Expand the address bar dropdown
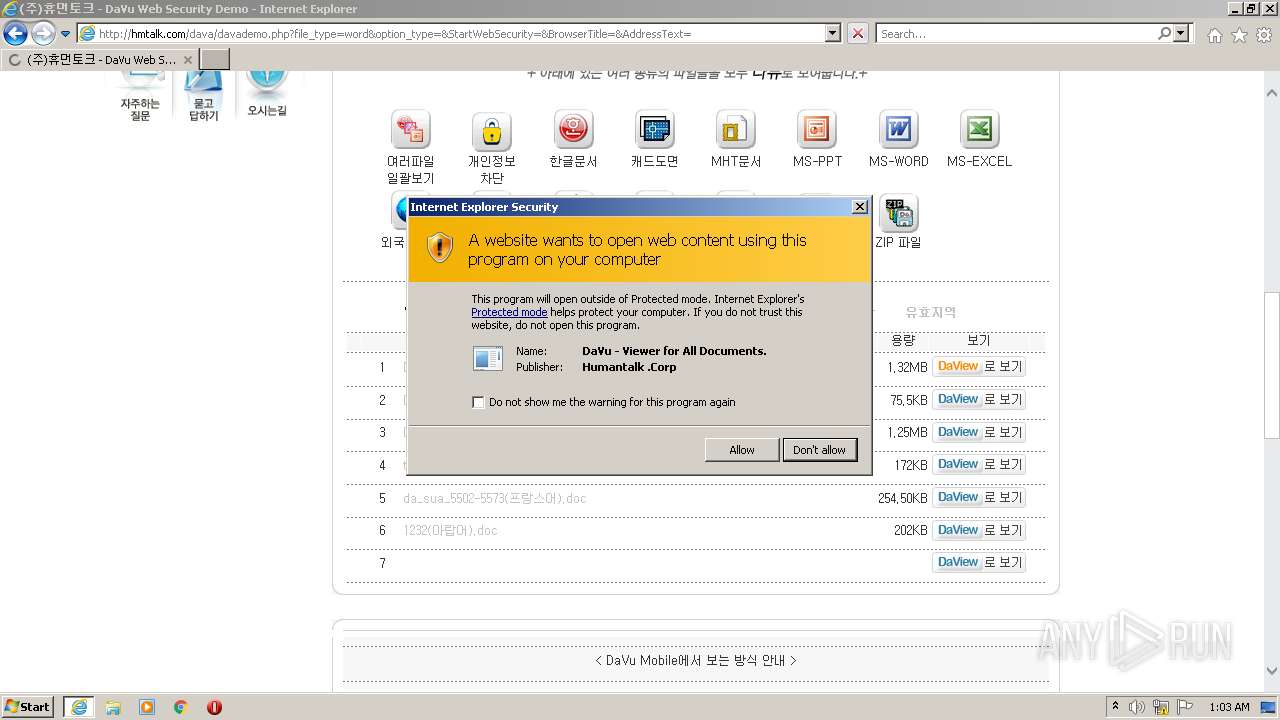 coord(832,33)
